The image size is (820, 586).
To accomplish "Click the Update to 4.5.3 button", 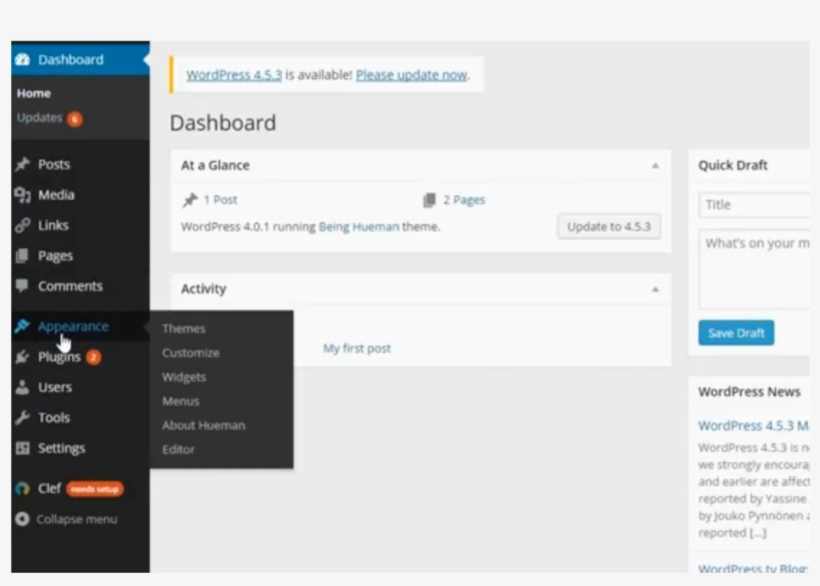I will coord(609,226).
